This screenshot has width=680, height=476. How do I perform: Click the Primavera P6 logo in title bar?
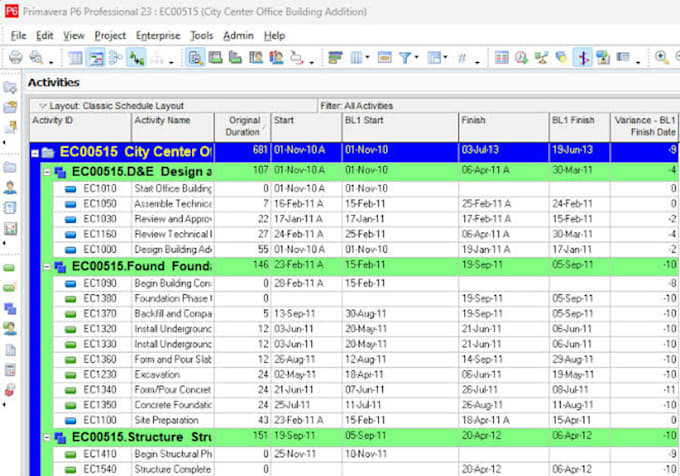click(11, 11)
